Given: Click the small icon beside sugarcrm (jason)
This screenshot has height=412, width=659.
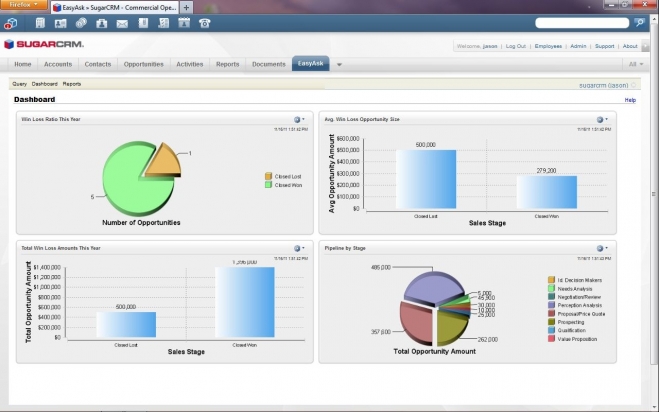Looking at the screenshot, I should 633,85.
